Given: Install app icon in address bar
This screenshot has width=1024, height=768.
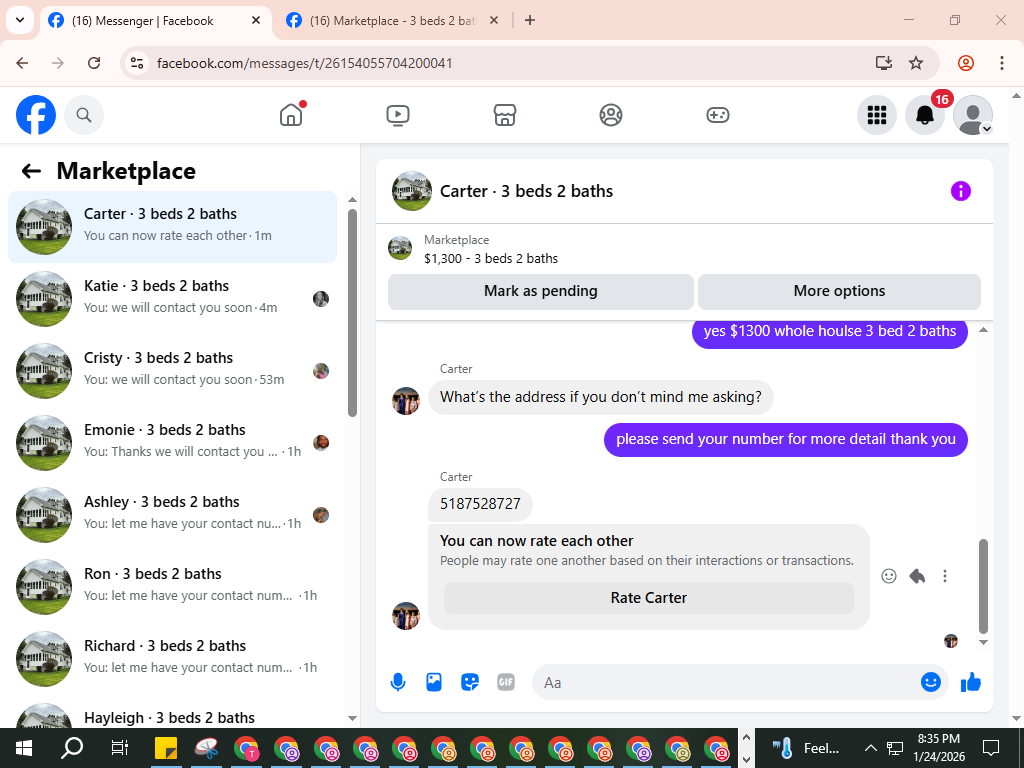Looking at the screenshot, I should [x=884, y=63].
